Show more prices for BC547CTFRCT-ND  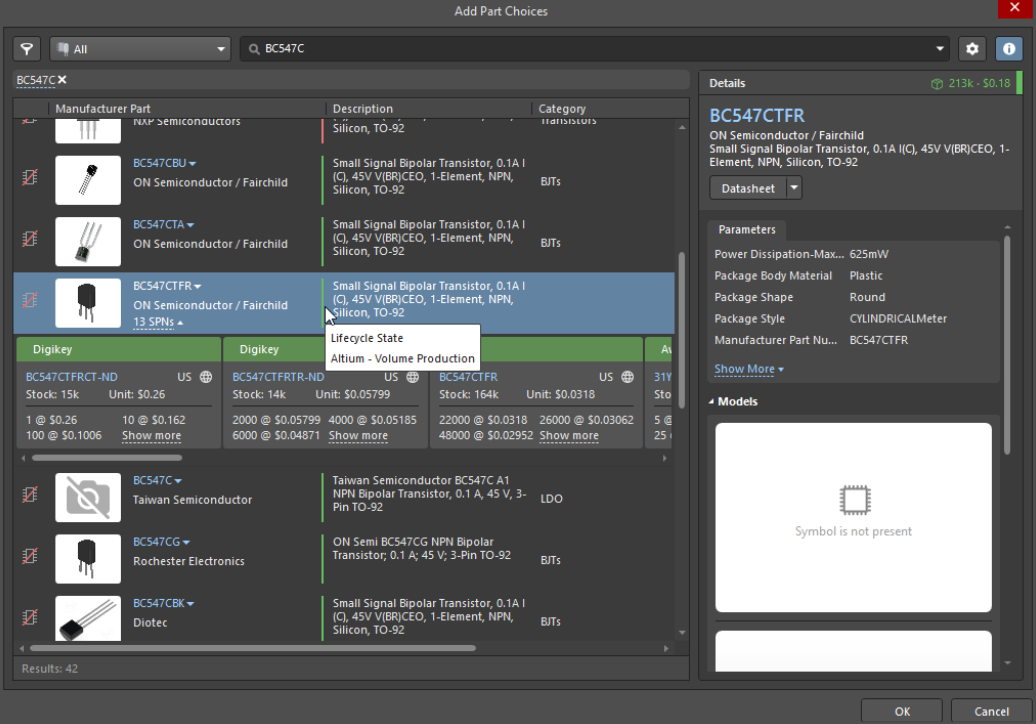(151, 436)
